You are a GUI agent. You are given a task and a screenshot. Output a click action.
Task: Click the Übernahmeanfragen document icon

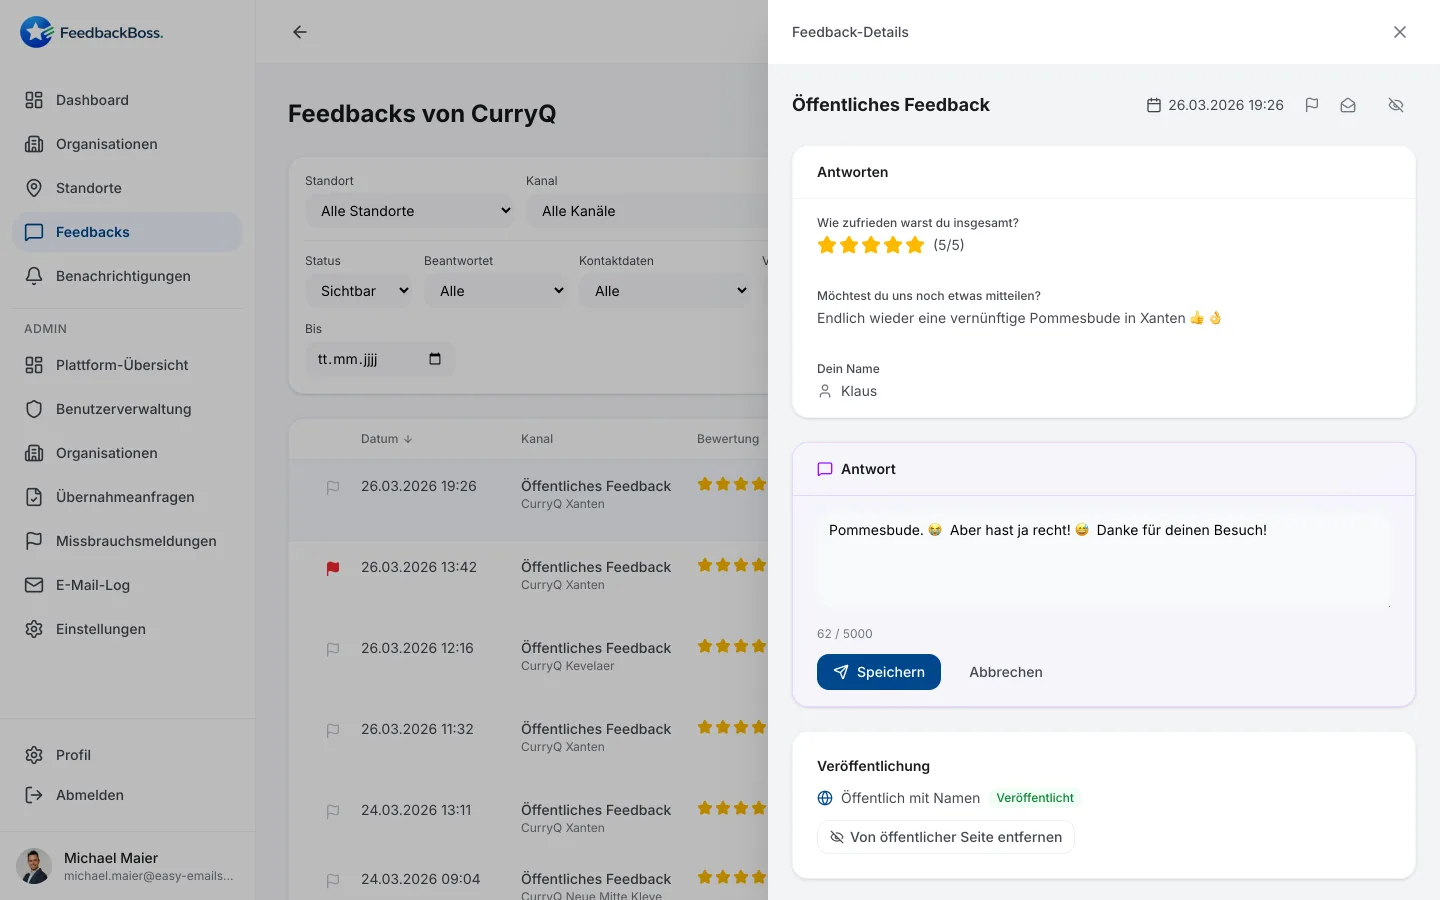[34, 497]
